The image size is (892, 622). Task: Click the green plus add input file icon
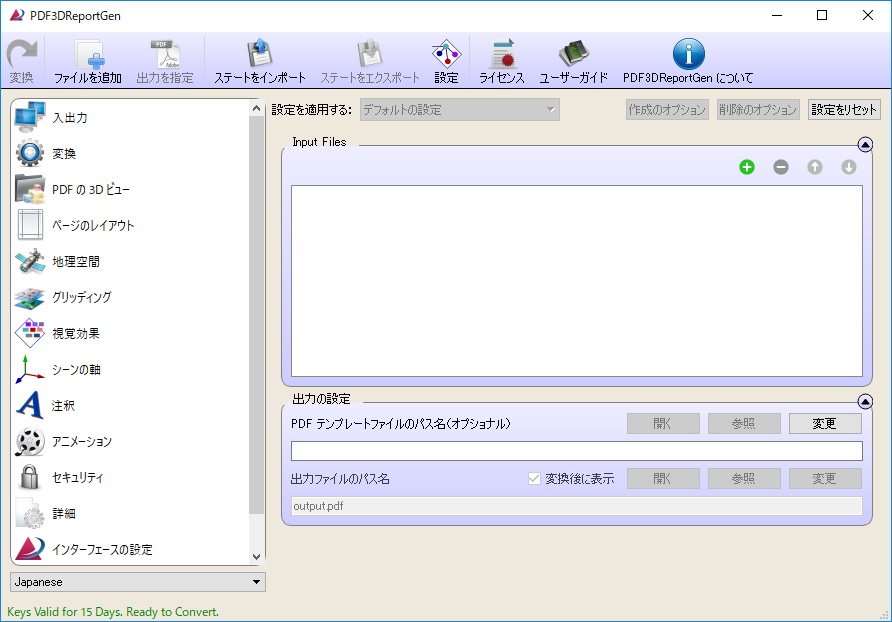pos(747,167)
